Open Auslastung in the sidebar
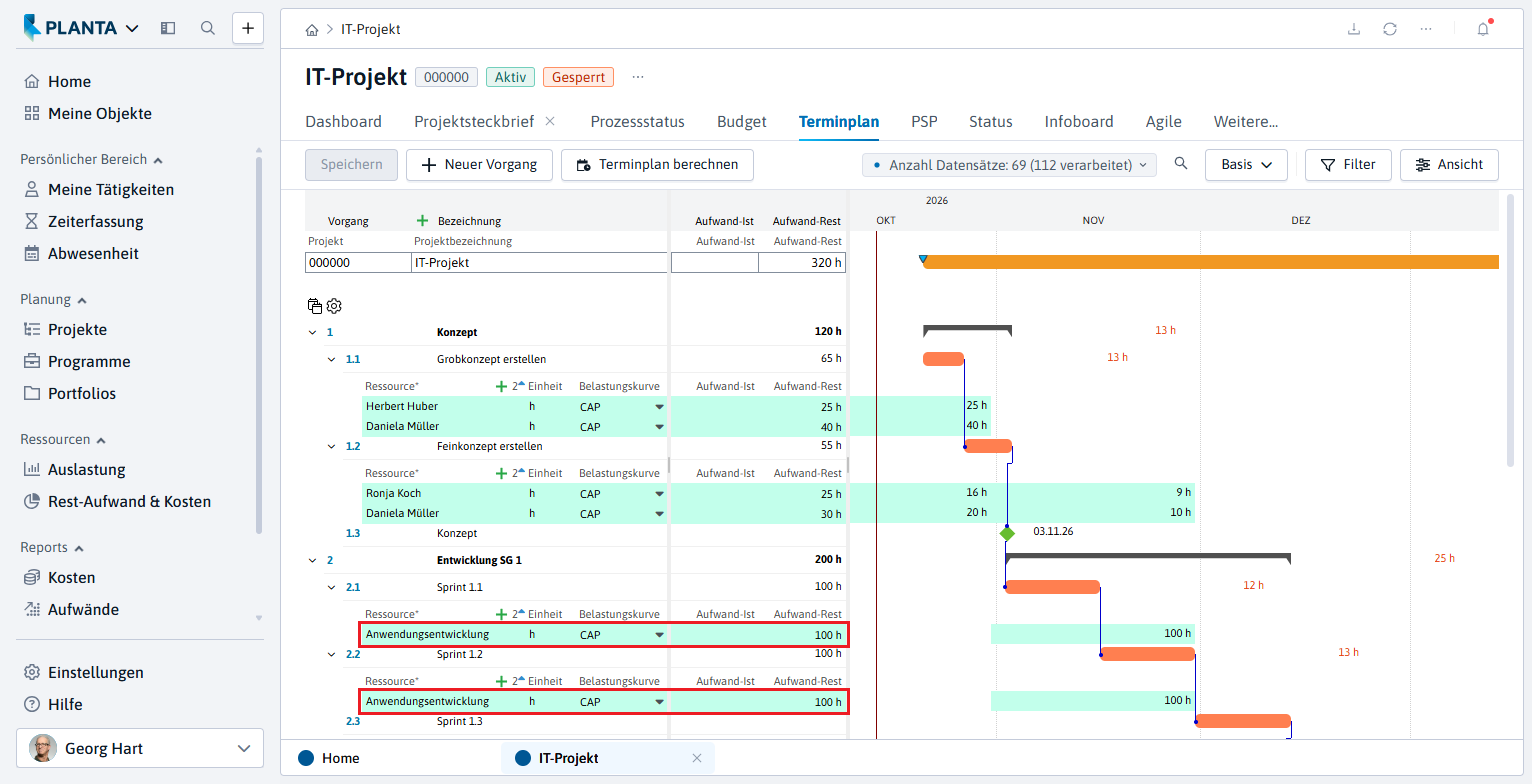The width and height of the screenshot is (1532, 784). click(87, 469)
